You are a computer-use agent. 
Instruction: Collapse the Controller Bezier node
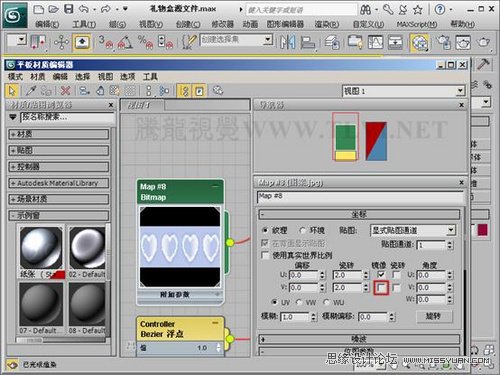click(x=216, y=323)
